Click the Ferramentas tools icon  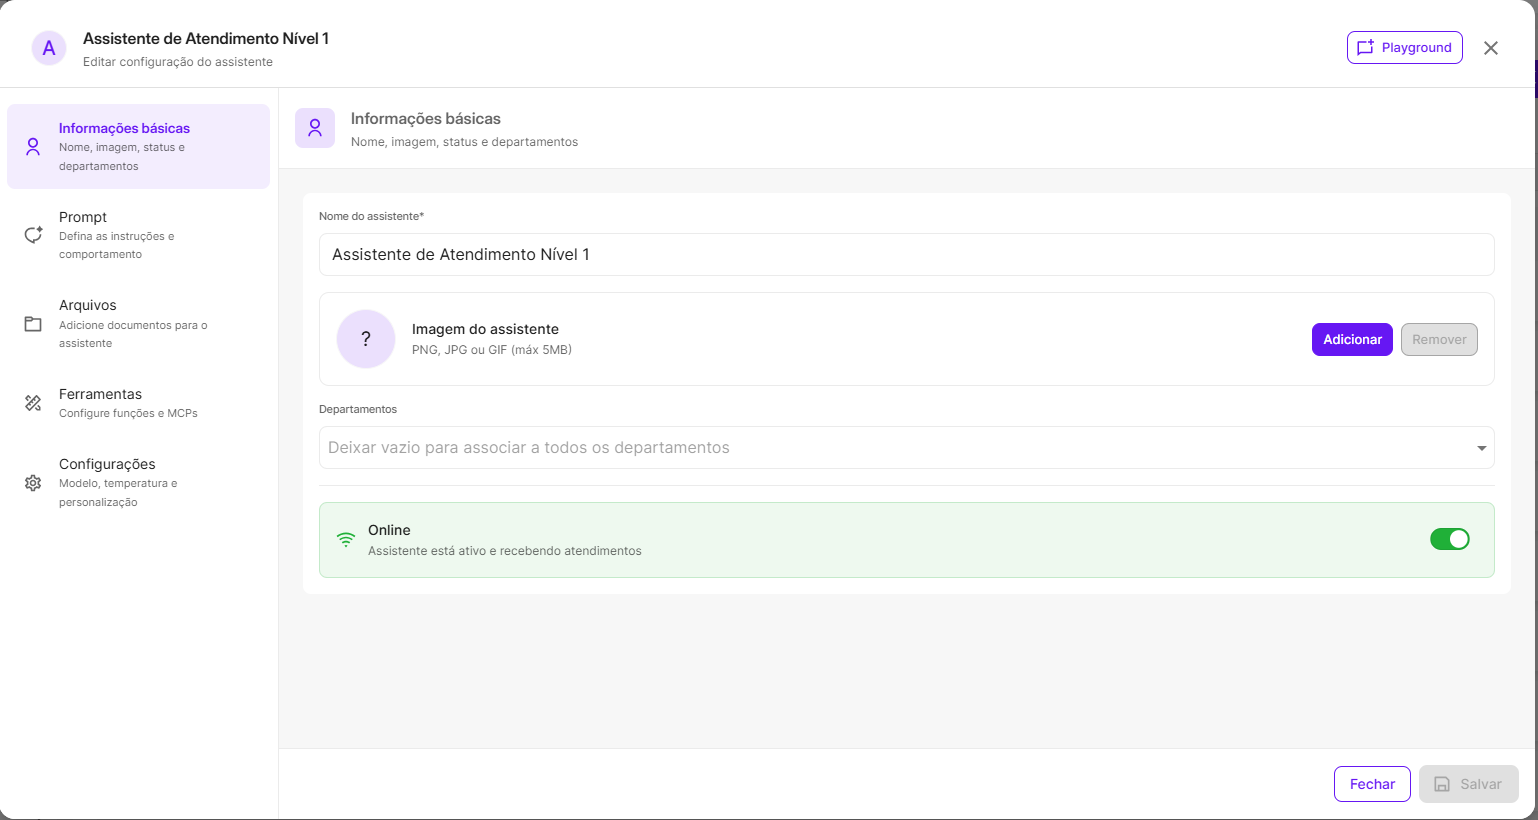(33, 403)
